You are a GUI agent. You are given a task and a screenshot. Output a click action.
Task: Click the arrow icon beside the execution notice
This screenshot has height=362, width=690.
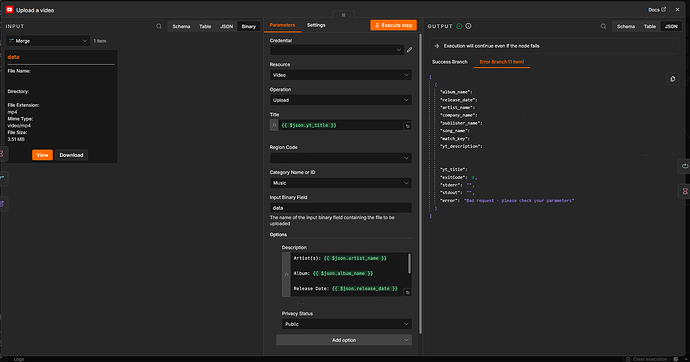tap(437, 46)
